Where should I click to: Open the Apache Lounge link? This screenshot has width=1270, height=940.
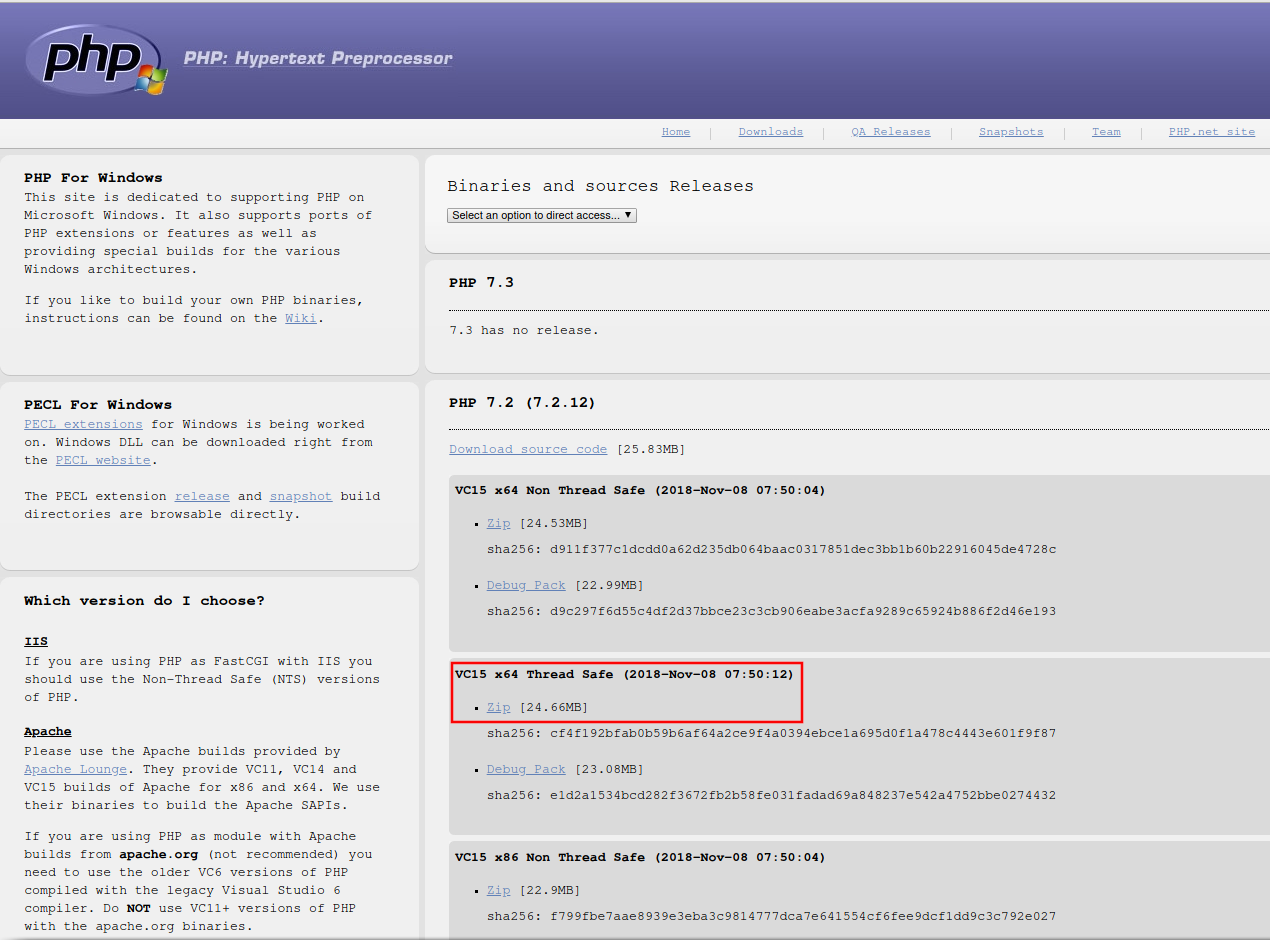75,769
